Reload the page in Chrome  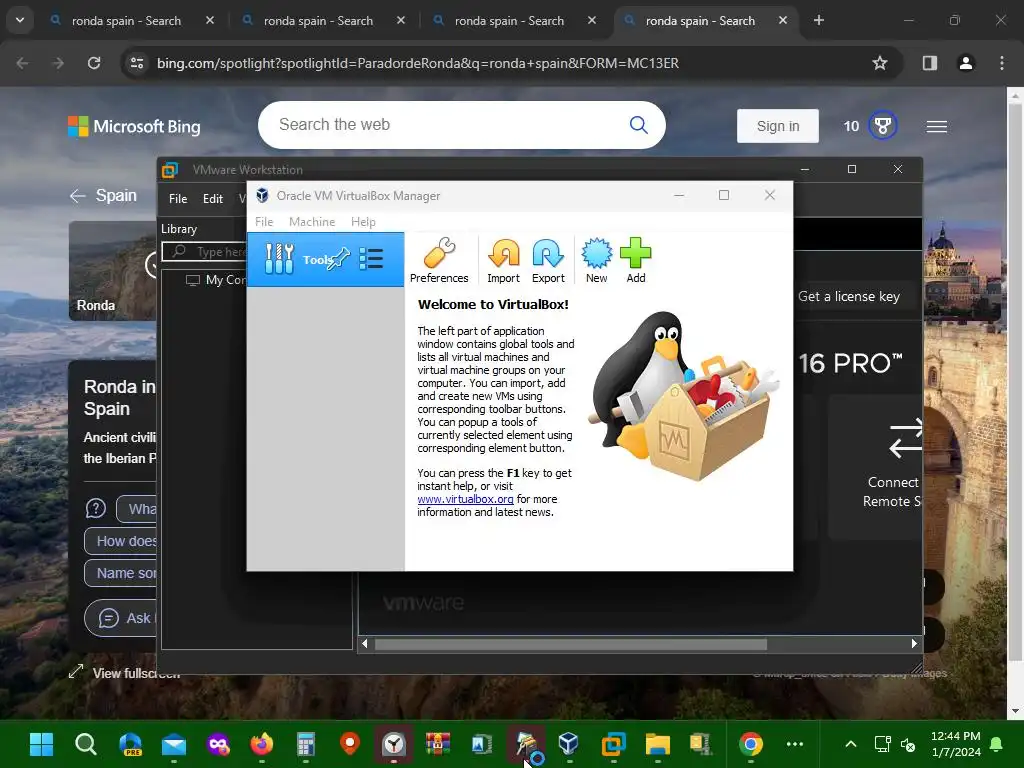[94, 63]
